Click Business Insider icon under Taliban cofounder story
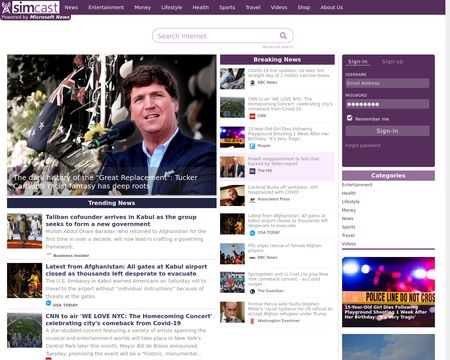Screen dimensions: 450x360 coord(49,255)
